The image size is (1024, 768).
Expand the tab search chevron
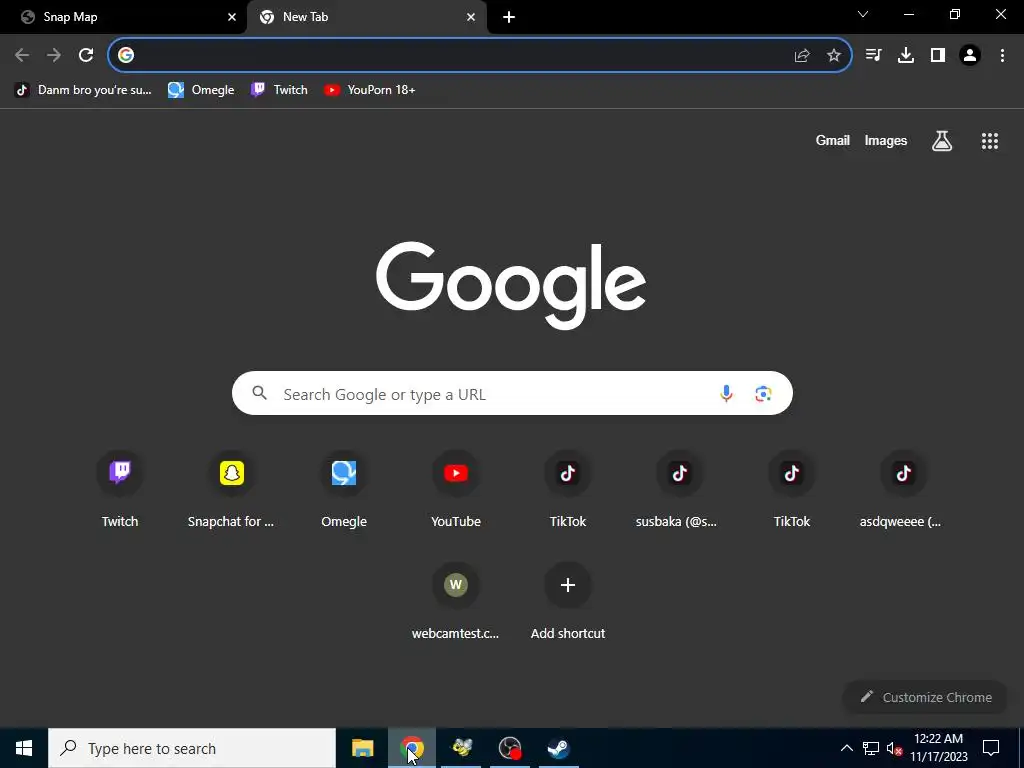click(x=863, y=14)
